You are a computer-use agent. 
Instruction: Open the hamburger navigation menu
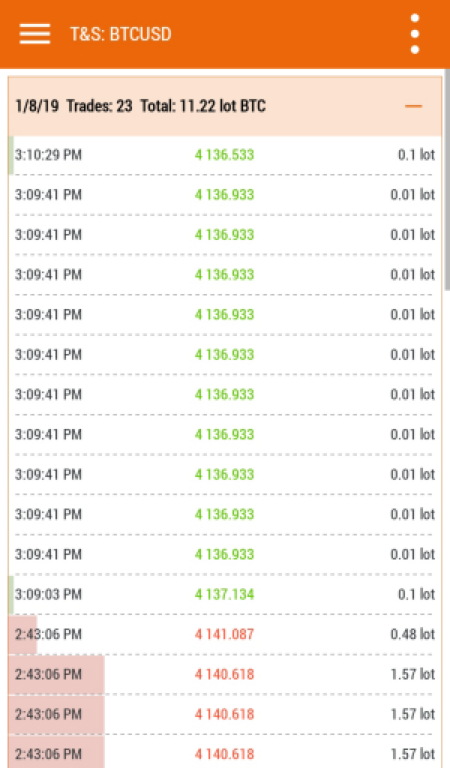35,34
